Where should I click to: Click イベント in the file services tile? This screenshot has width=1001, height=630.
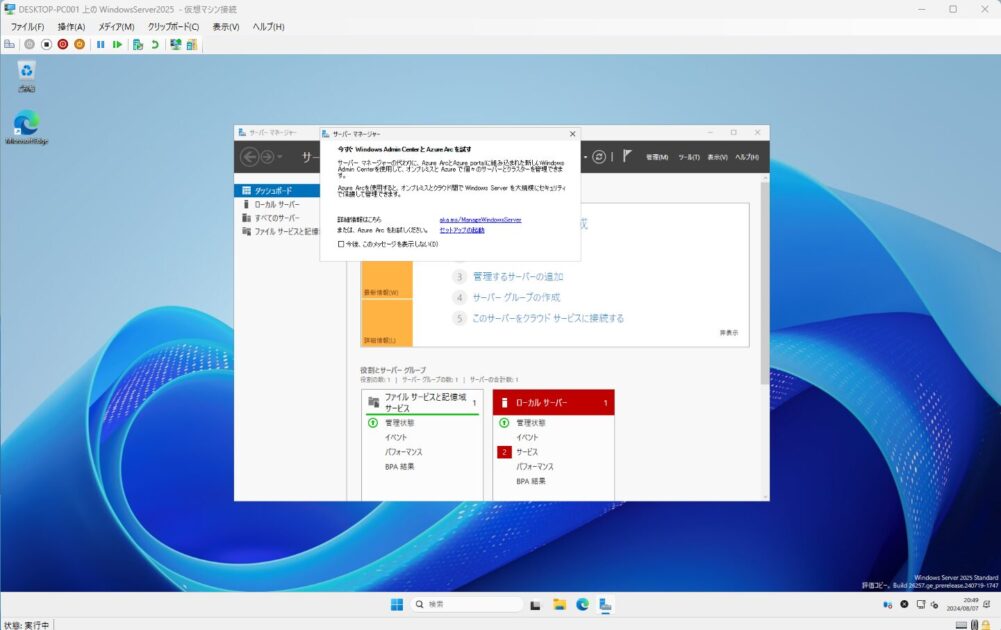pos(396,437)
